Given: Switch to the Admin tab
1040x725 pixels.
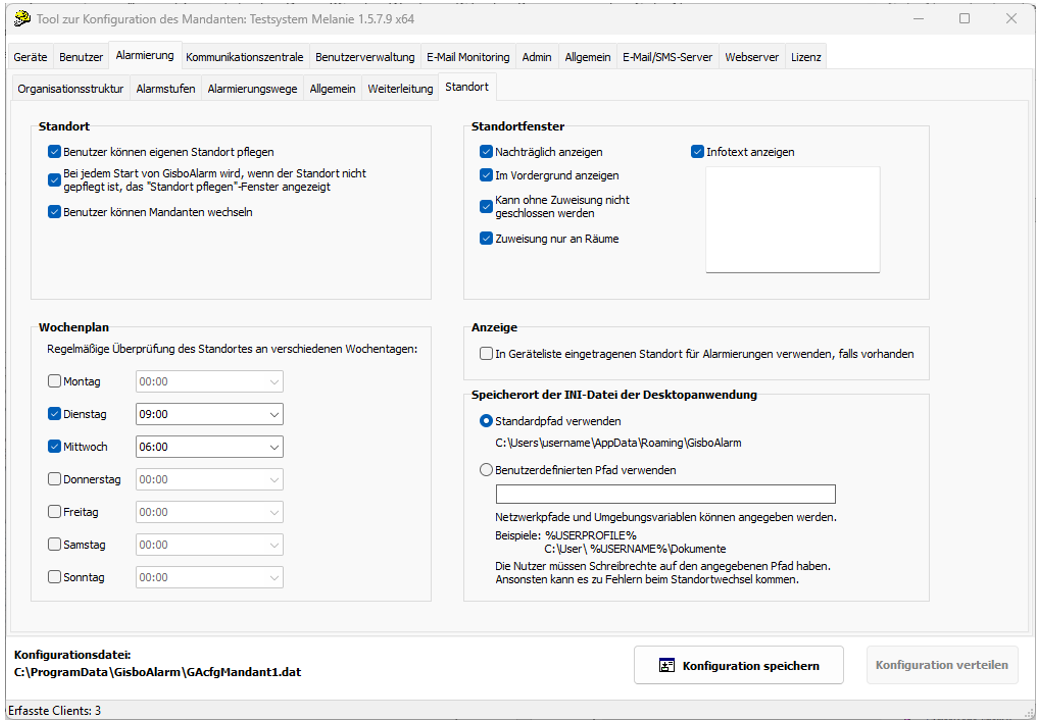Looking at the screenshot, I should coord(537,57).
